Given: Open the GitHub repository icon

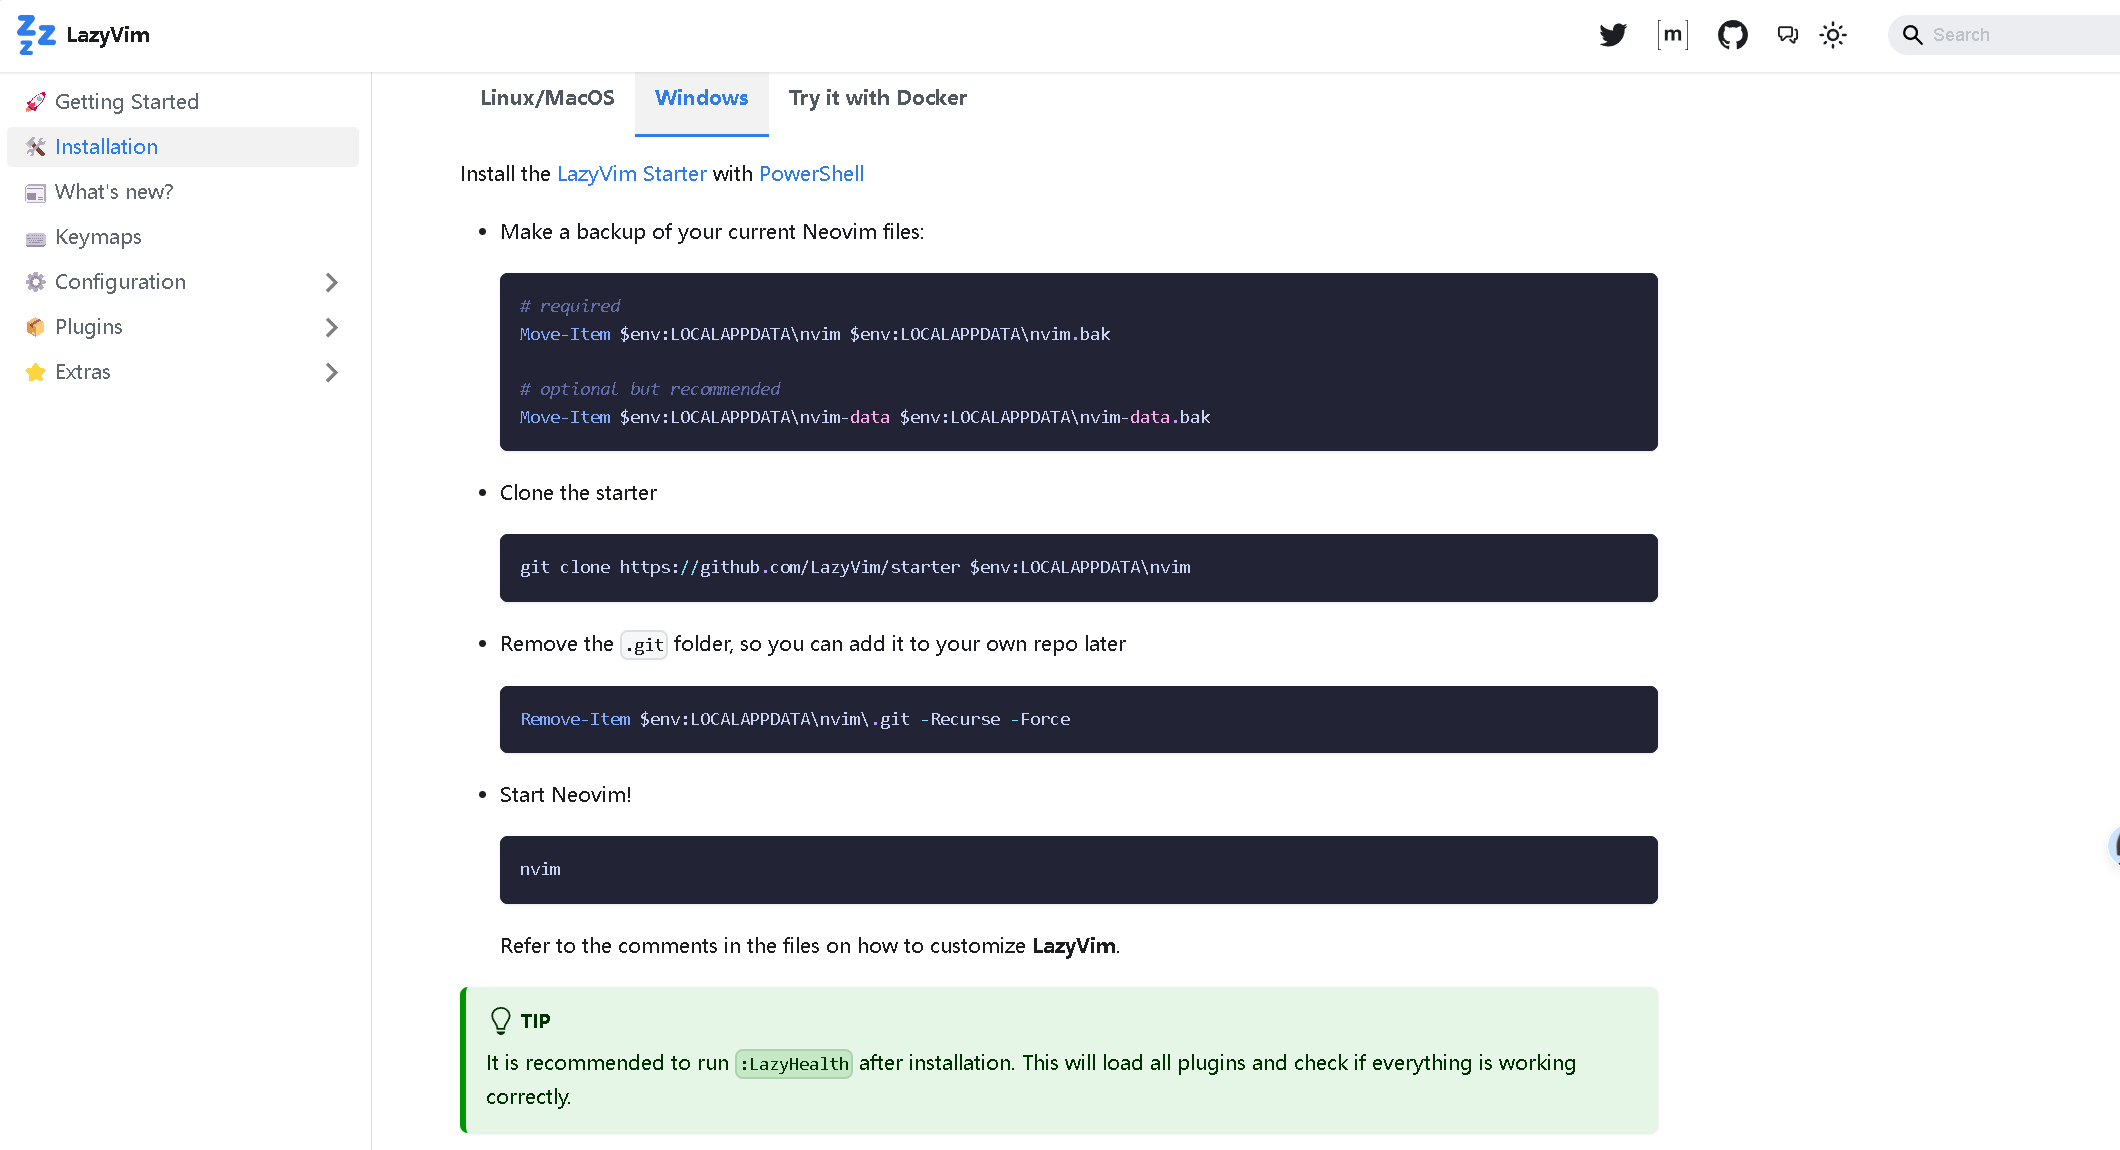Looking at the screenshot, I should [1732, 35].
